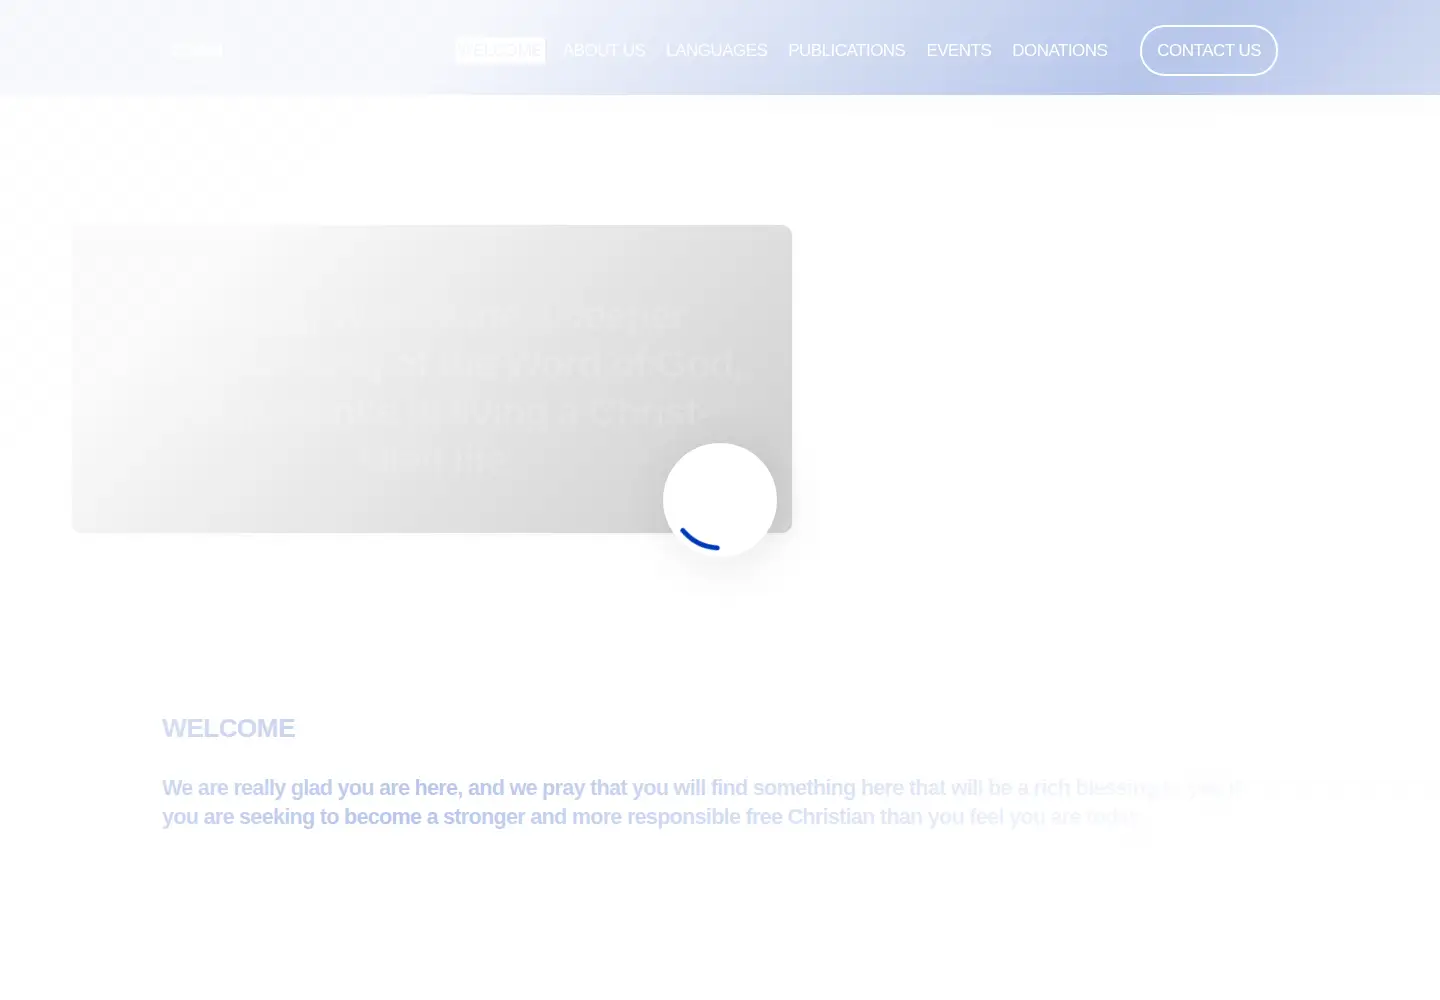The image size is (1440, 1000).
Task: Open the EVENTS page
Action: (959, 50)
